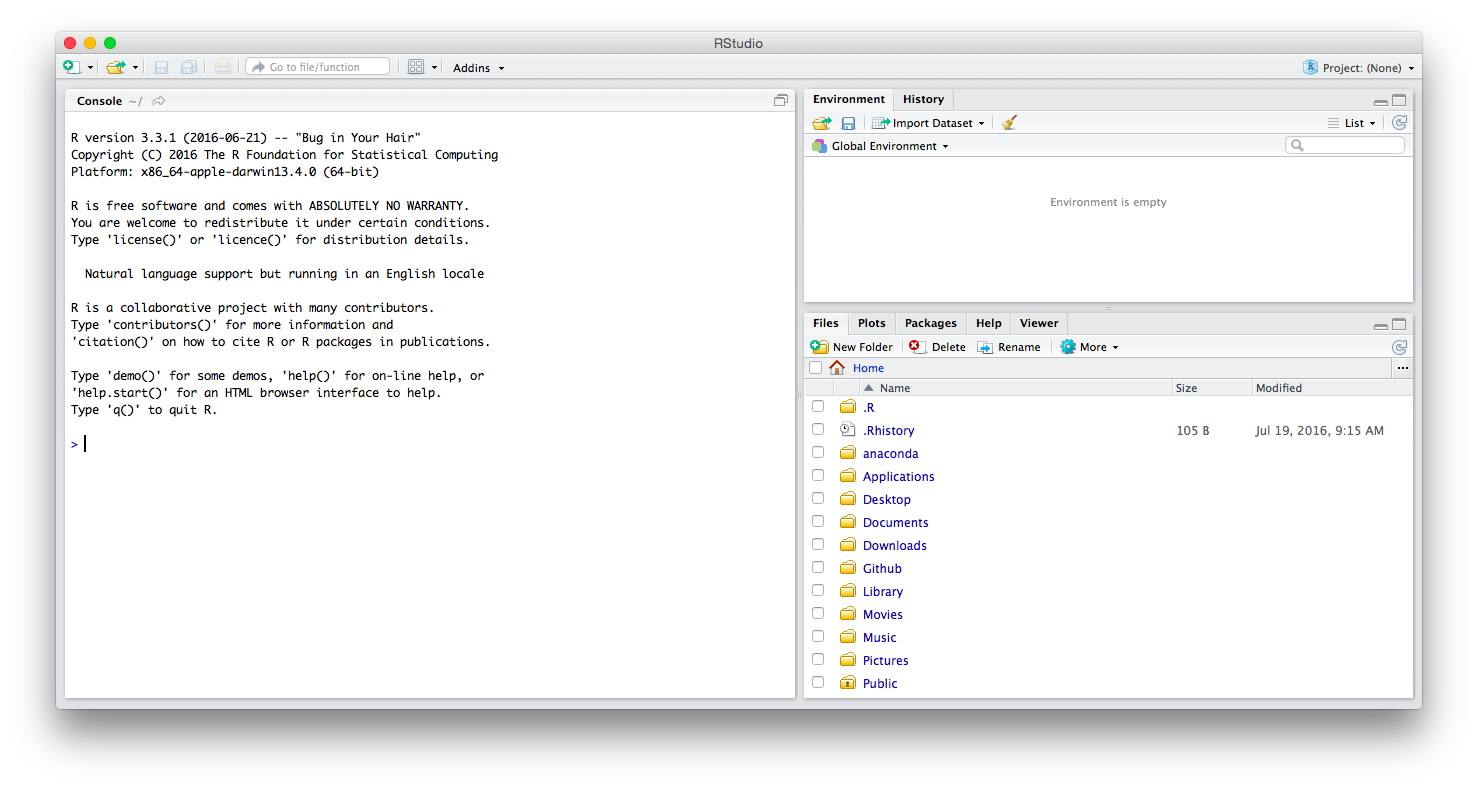Open the Movies folder link
The height and width of the screenshot is (789, 1478).
883,614
